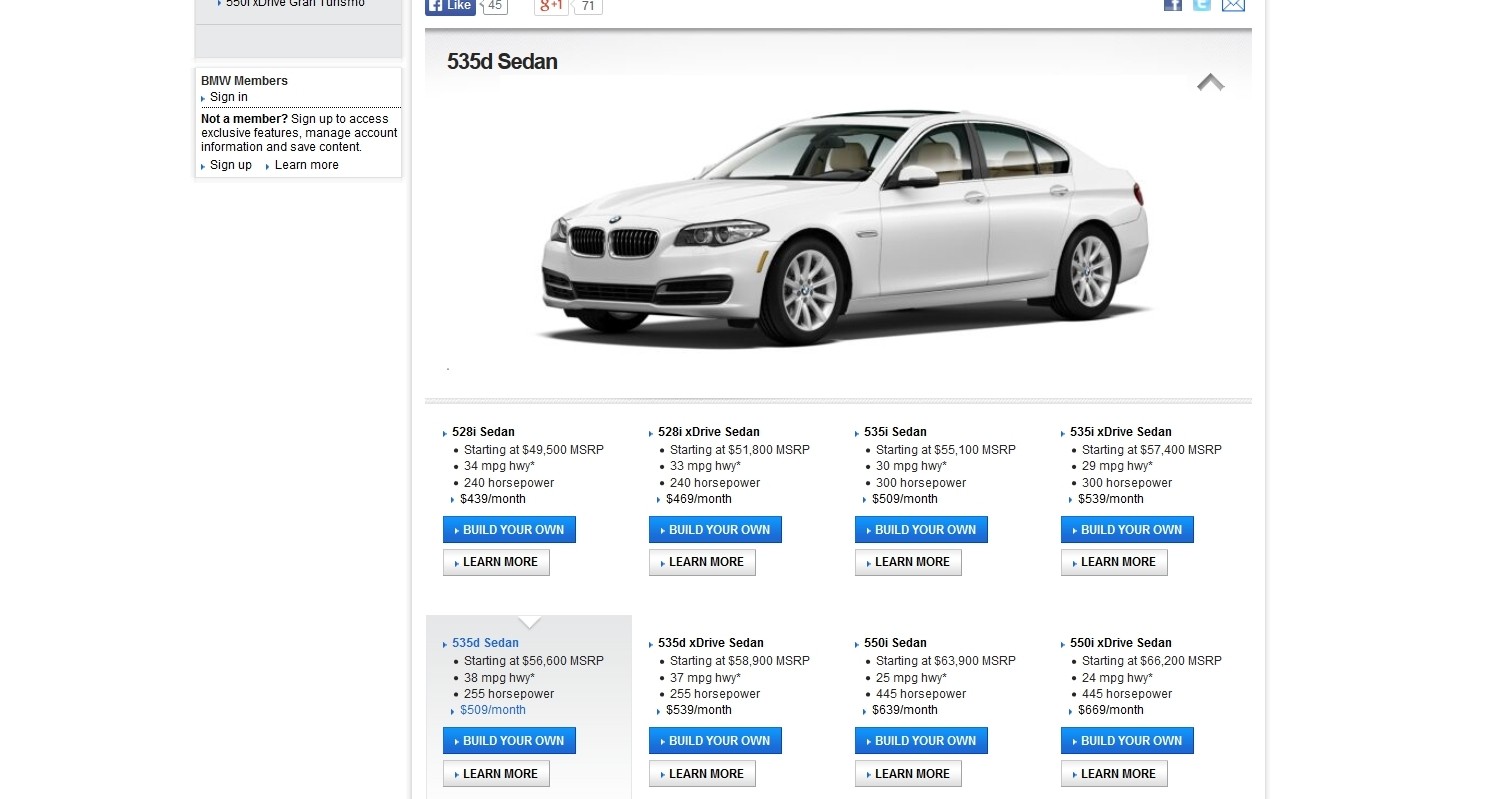Open the Sign in link under BMW Members
1507x799 pixels.
tap(229, 97)
